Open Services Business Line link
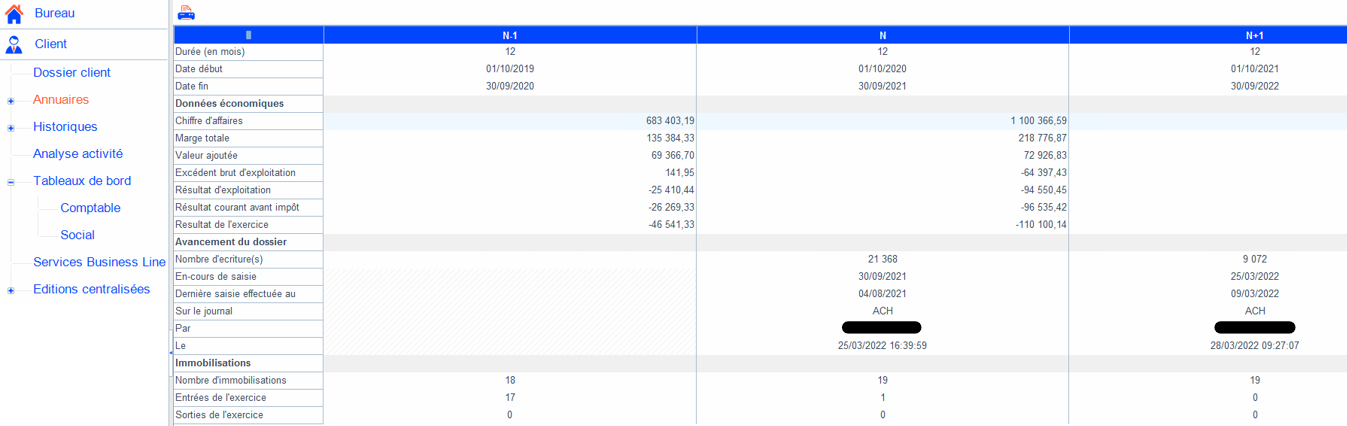1347x426 pixels. click(99, 262)
